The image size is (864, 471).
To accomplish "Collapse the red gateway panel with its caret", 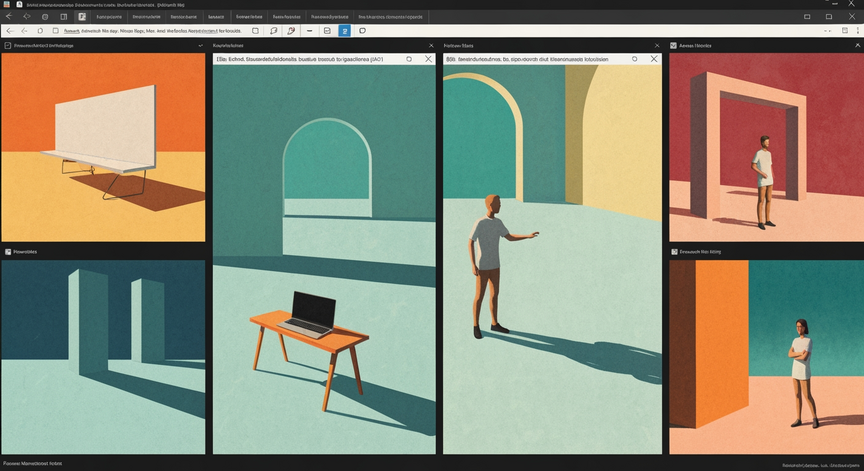I will (x=857, y=46).
